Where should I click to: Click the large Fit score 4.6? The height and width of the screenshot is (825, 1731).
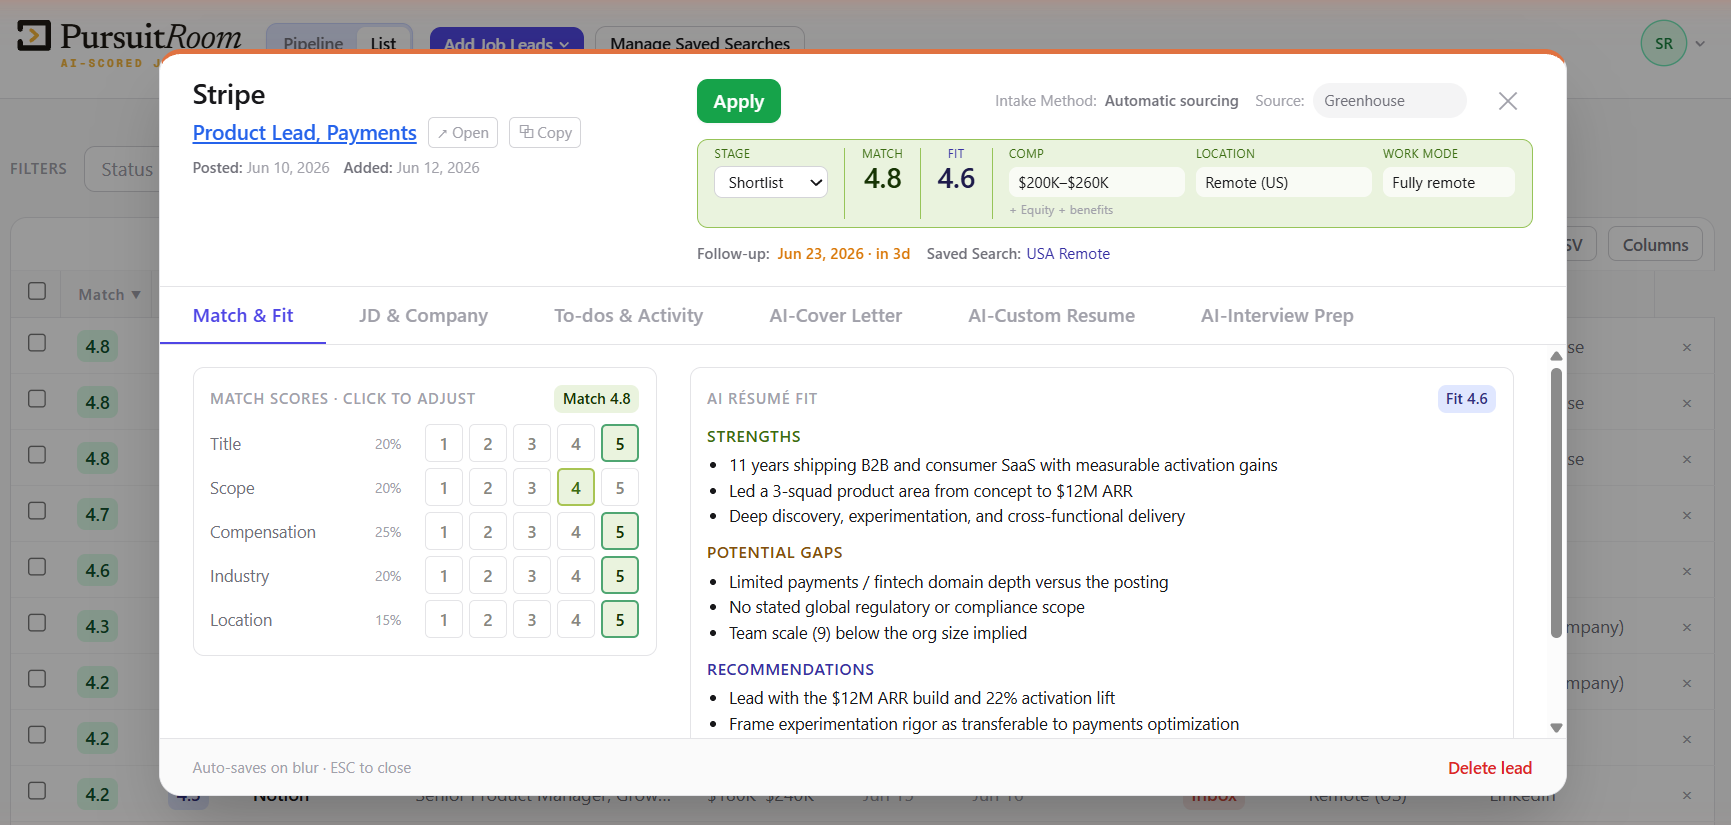(956, 179)
